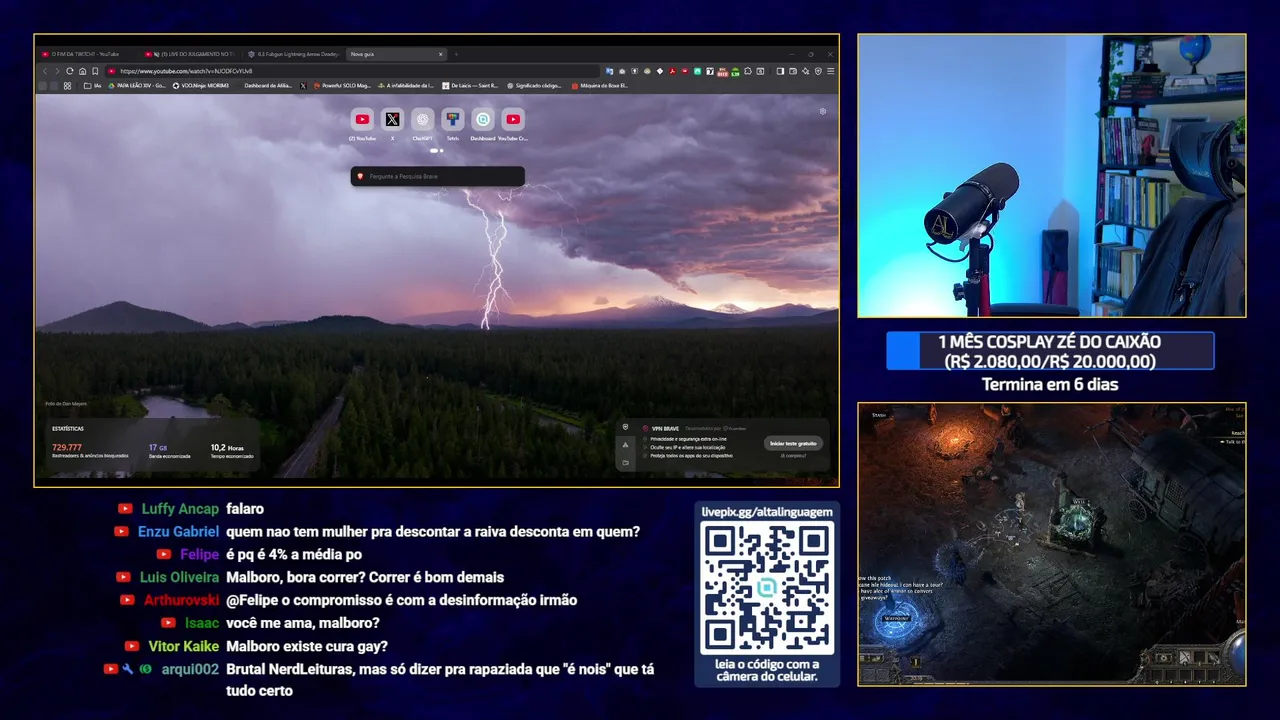
Task: Go back with the browser back arrow
Action: 45,71
